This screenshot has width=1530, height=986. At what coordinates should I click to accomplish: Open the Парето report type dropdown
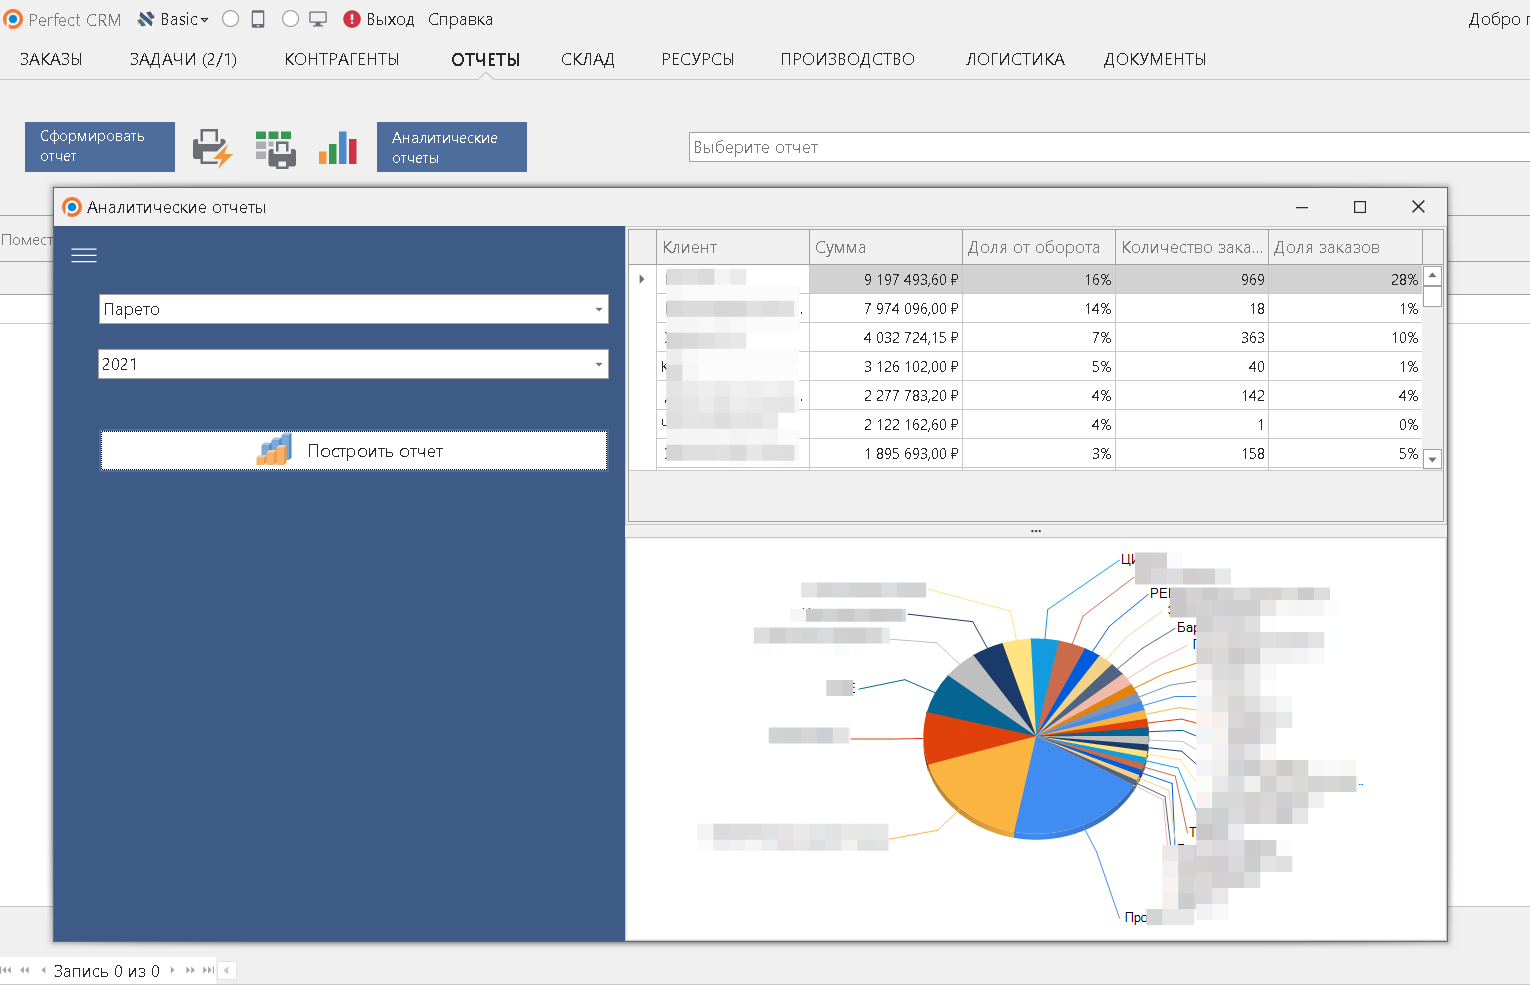354,309
